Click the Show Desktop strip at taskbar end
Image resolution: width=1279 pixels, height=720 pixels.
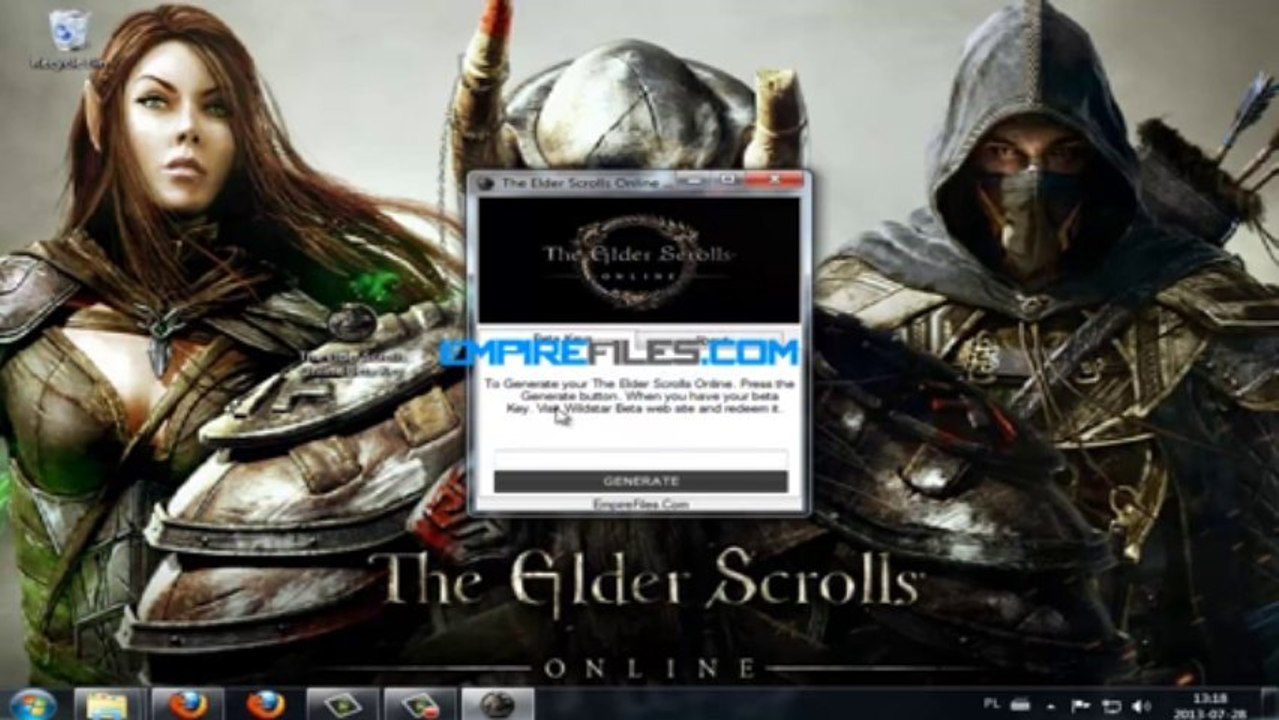(x=1271, y=704)
